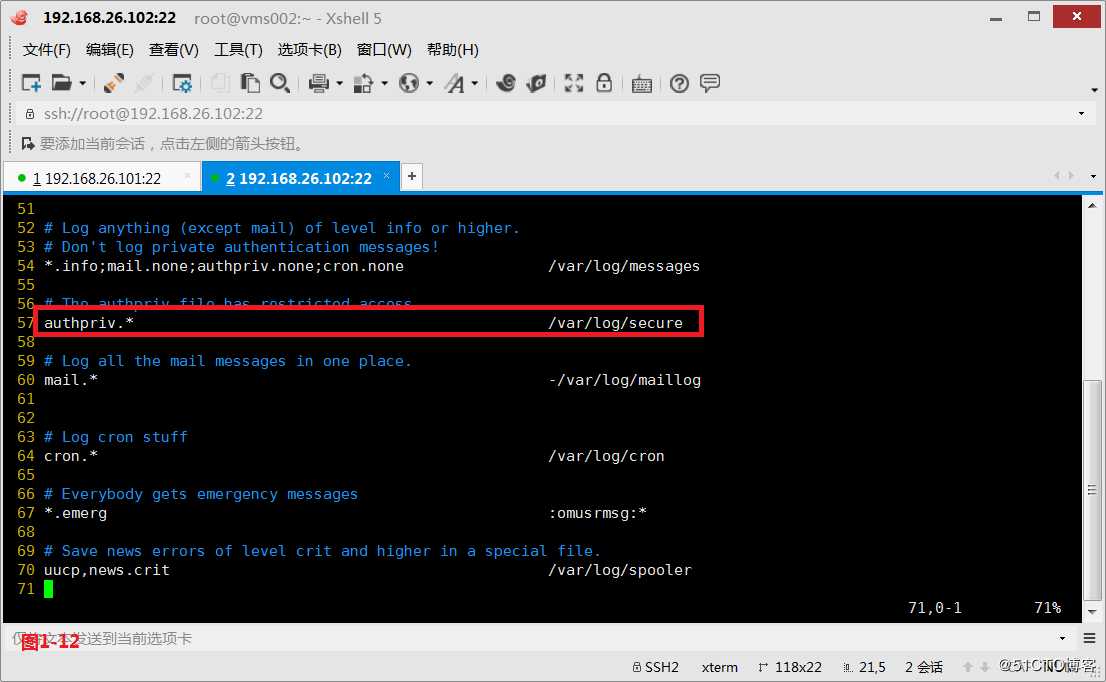Open Help question mark icon

(679, 84)
